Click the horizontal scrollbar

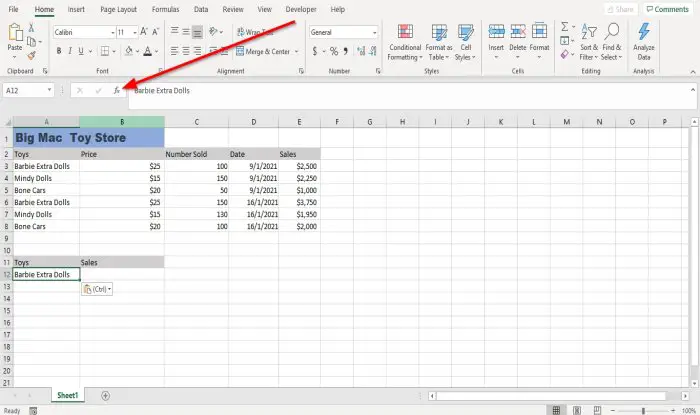[x=551, y=396]
